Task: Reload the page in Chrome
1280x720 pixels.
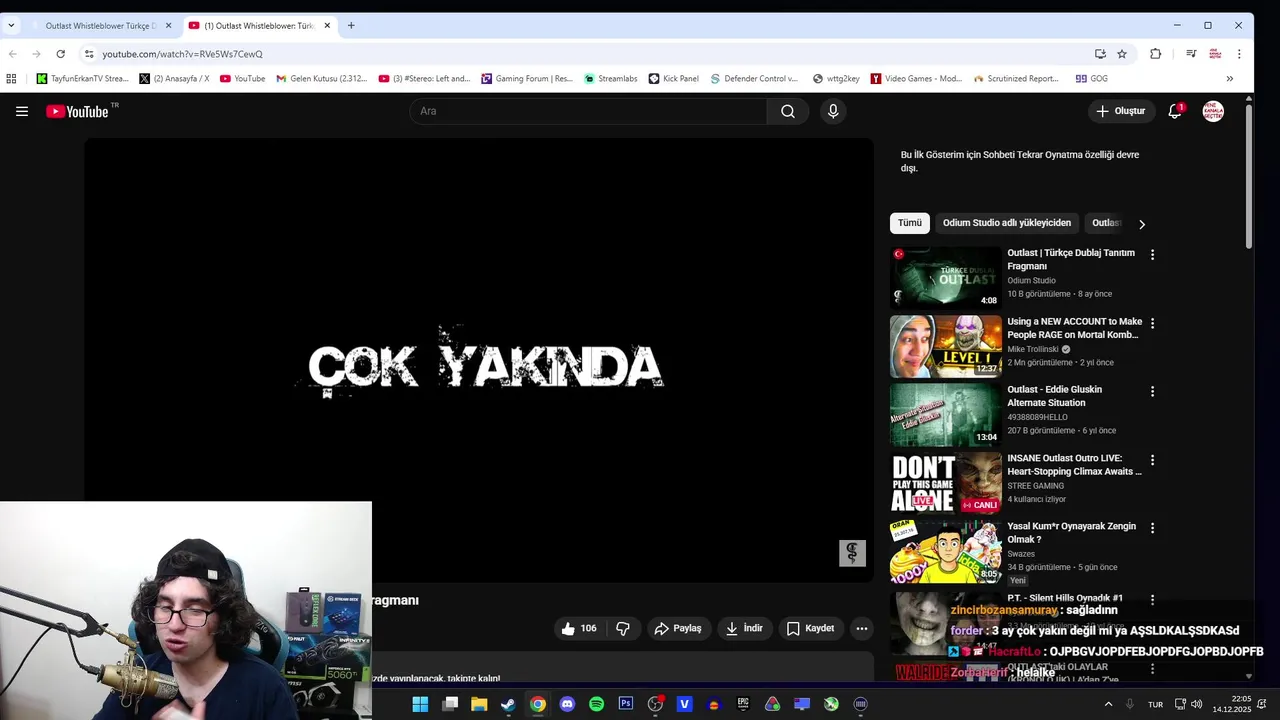Action: coord(61,54)
